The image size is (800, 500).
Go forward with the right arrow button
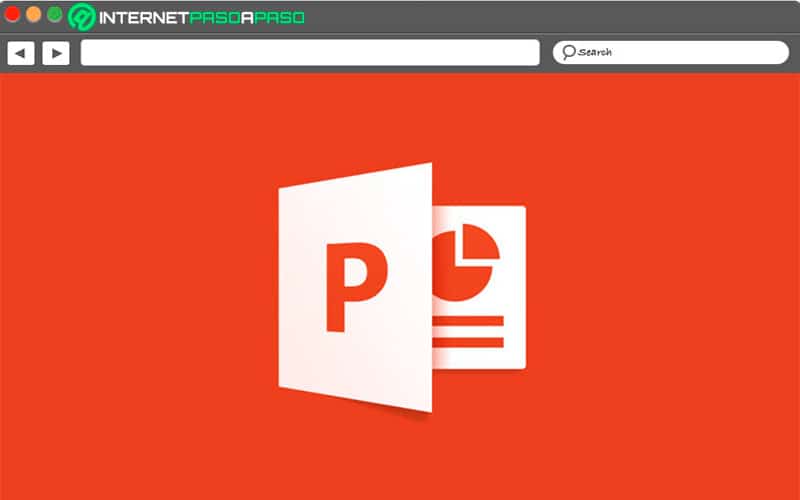pyautogui.click(x=56, y=53)
